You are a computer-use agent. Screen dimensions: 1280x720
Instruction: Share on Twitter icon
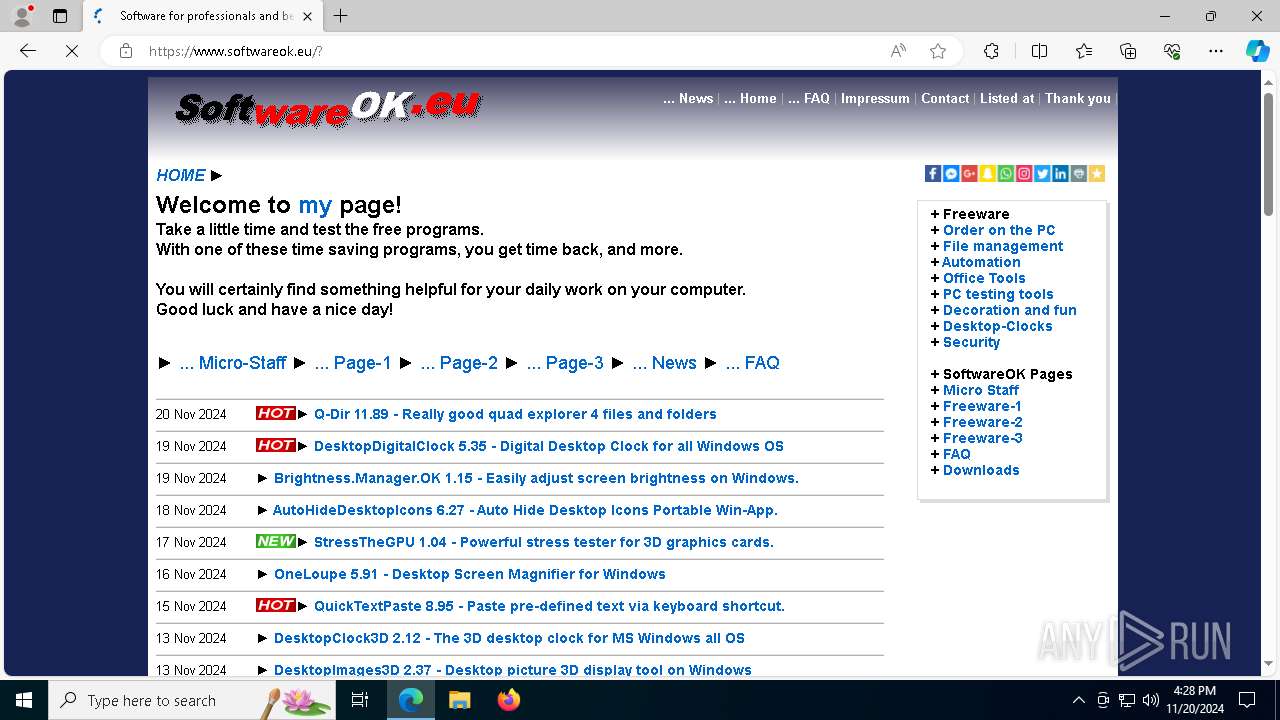1042,174
